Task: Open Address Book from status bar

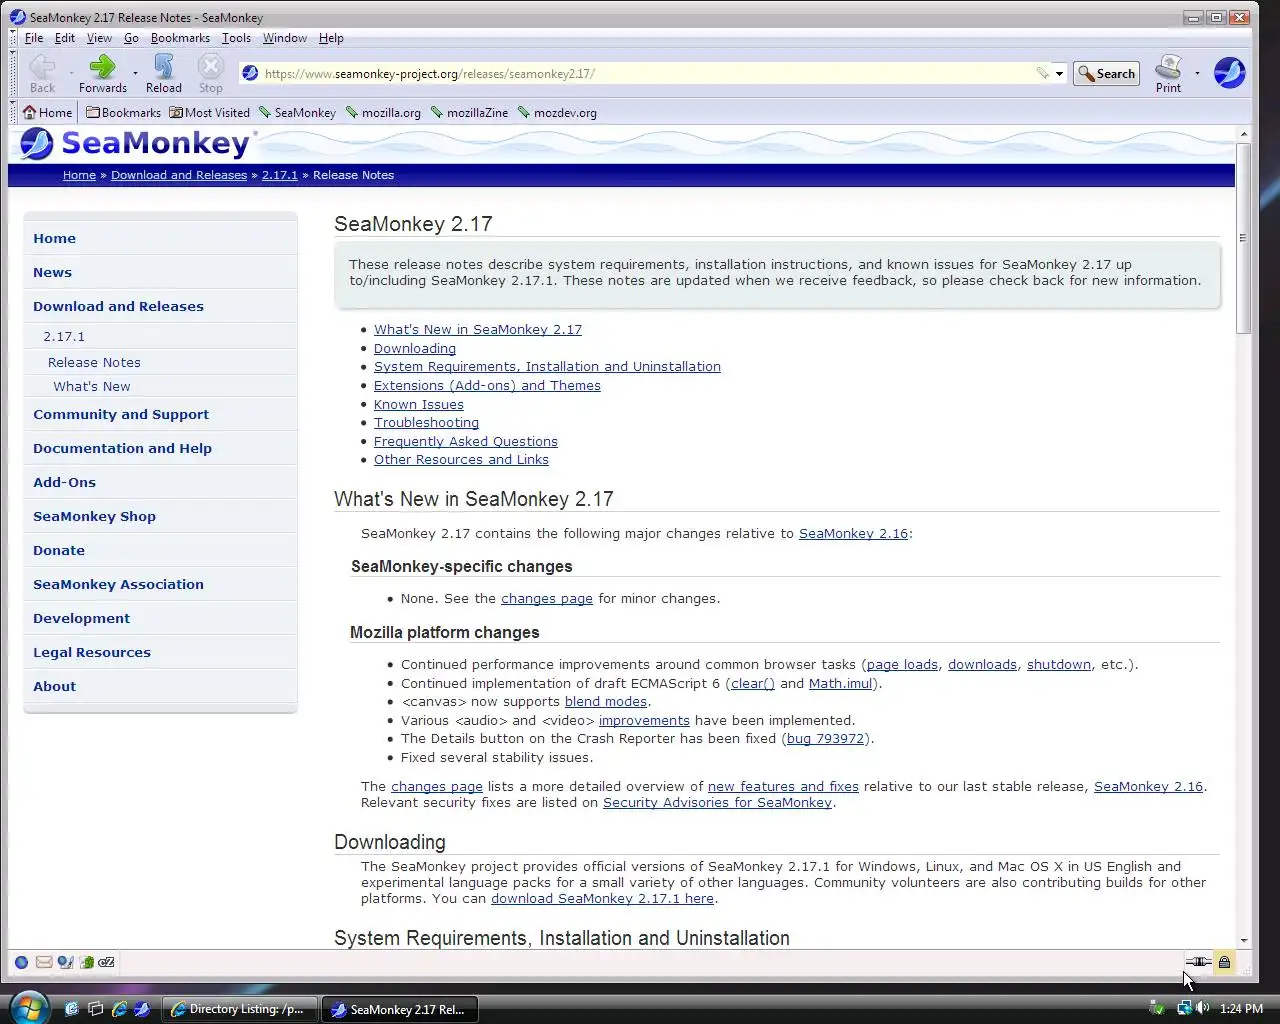Action: (x=87, y=962)
